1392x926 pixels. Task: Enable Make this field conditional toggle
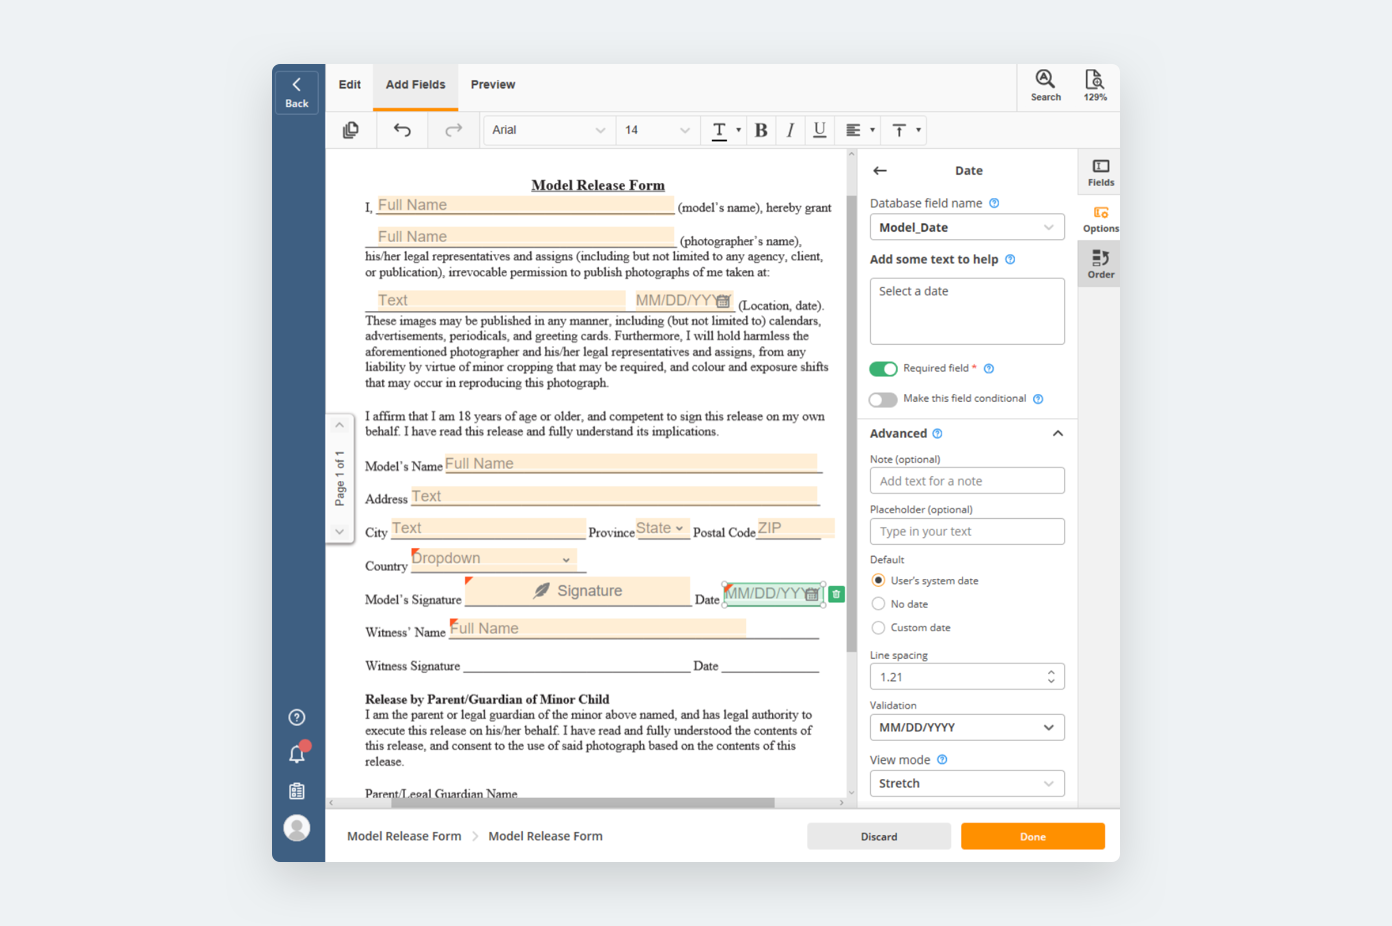pos(883,400)
